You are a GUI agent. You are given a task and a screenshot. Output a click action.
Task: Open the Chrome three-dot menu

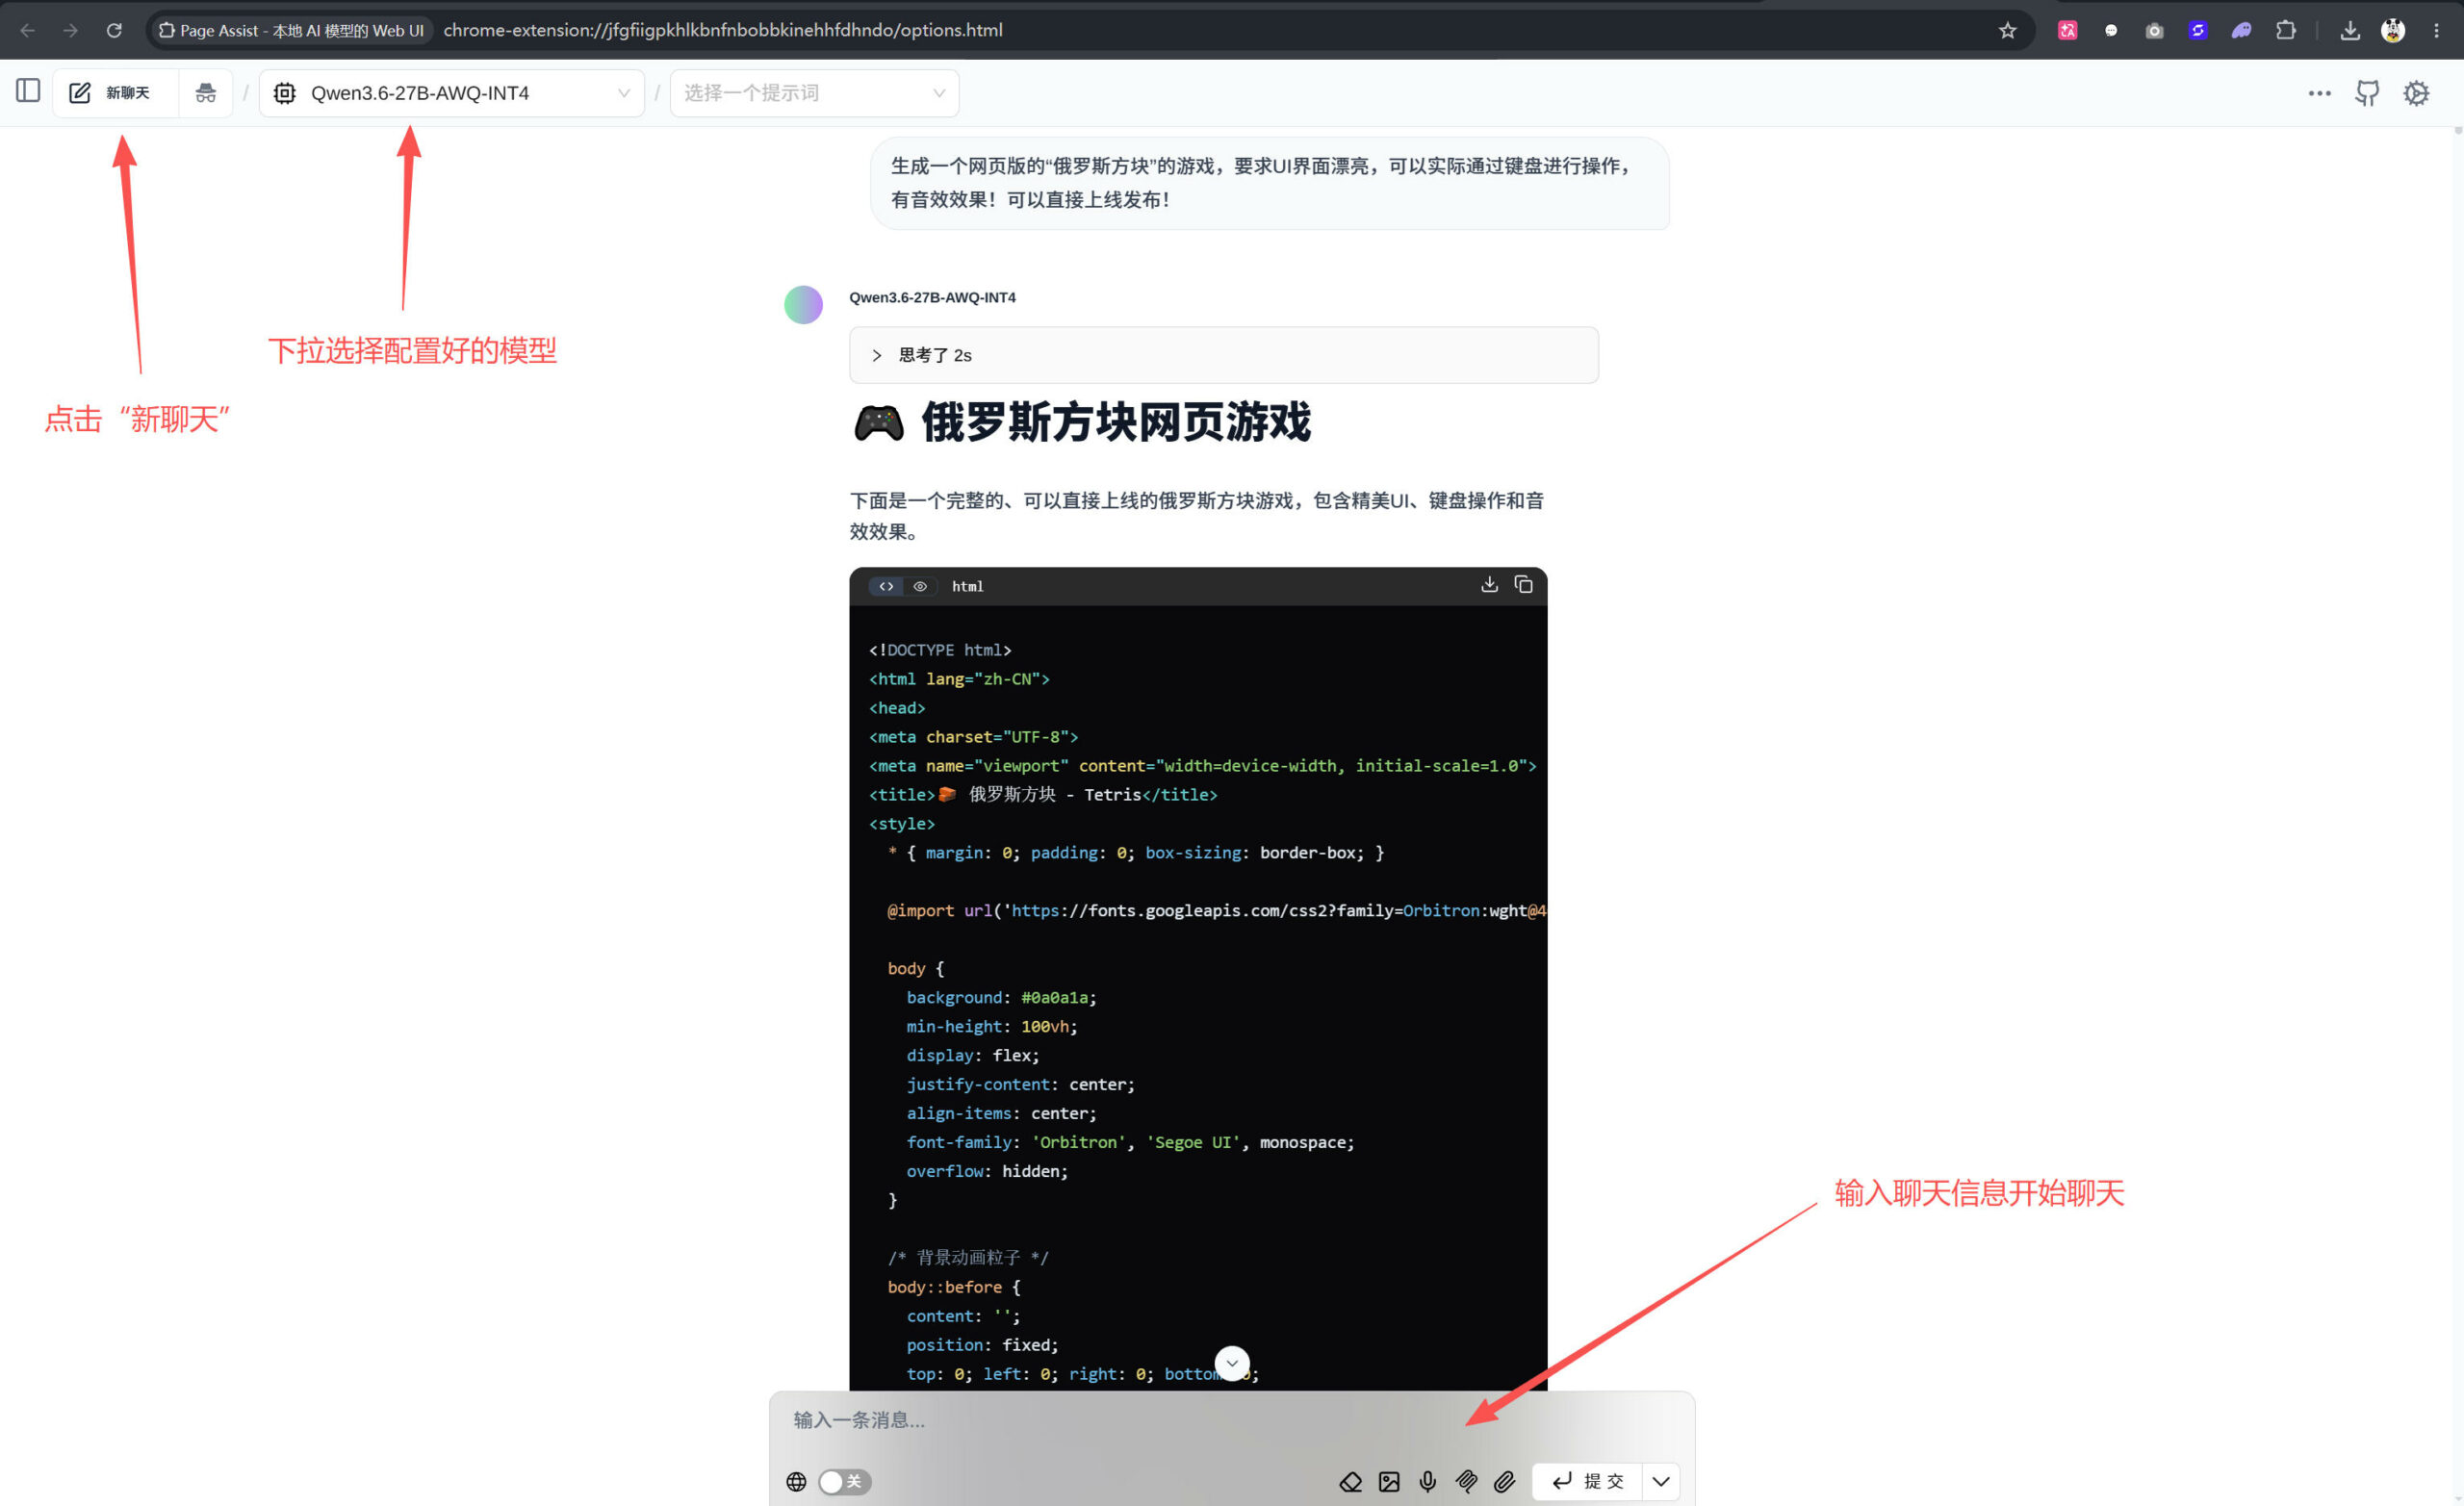pos(2436,30)
